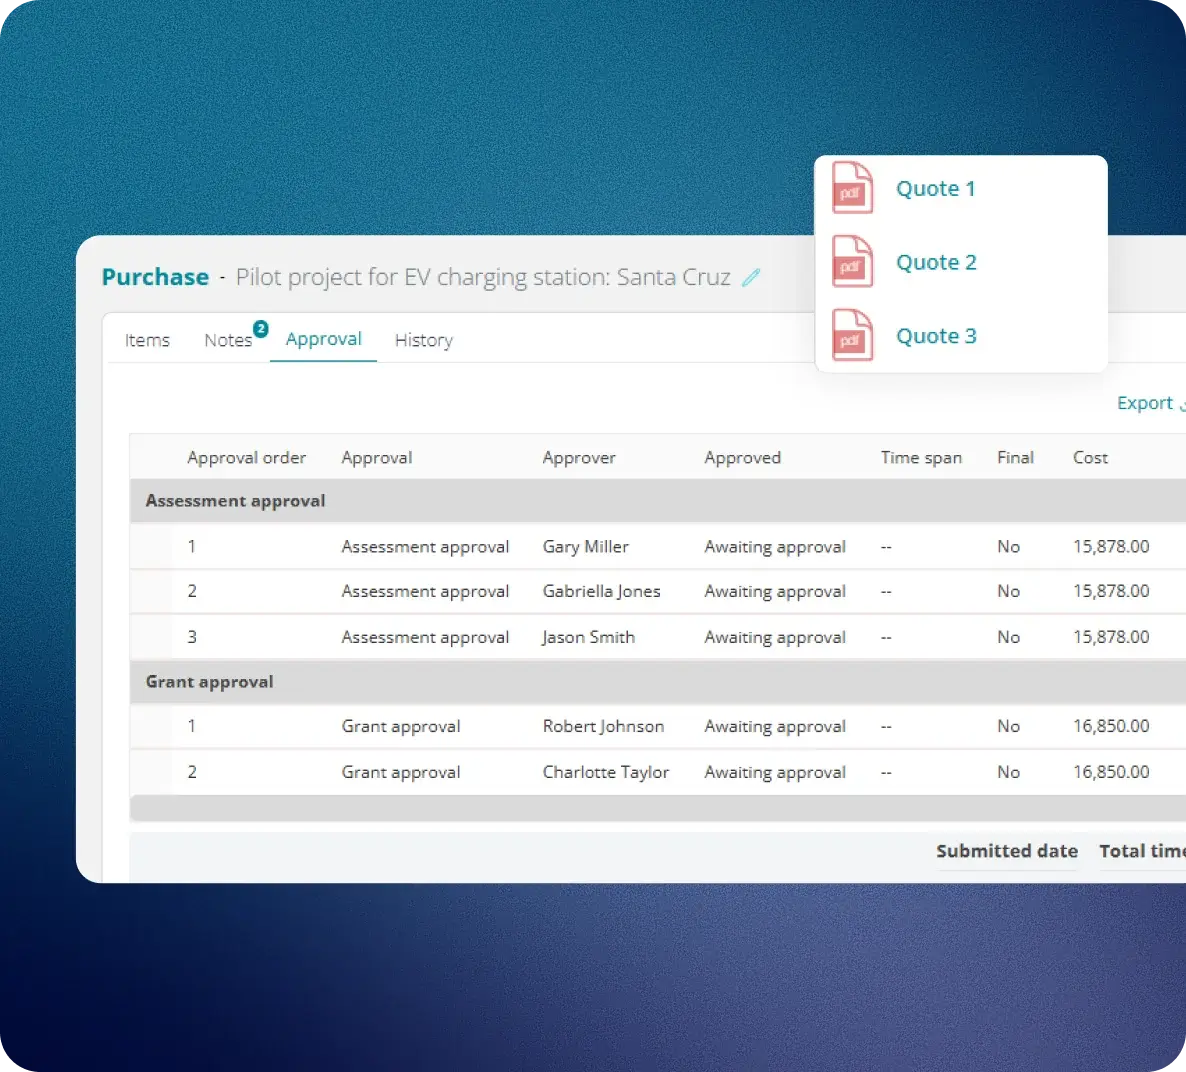Open the Quote 2 link
The height and width of the screenshot is (1072, 1186).
click(936, 262)
